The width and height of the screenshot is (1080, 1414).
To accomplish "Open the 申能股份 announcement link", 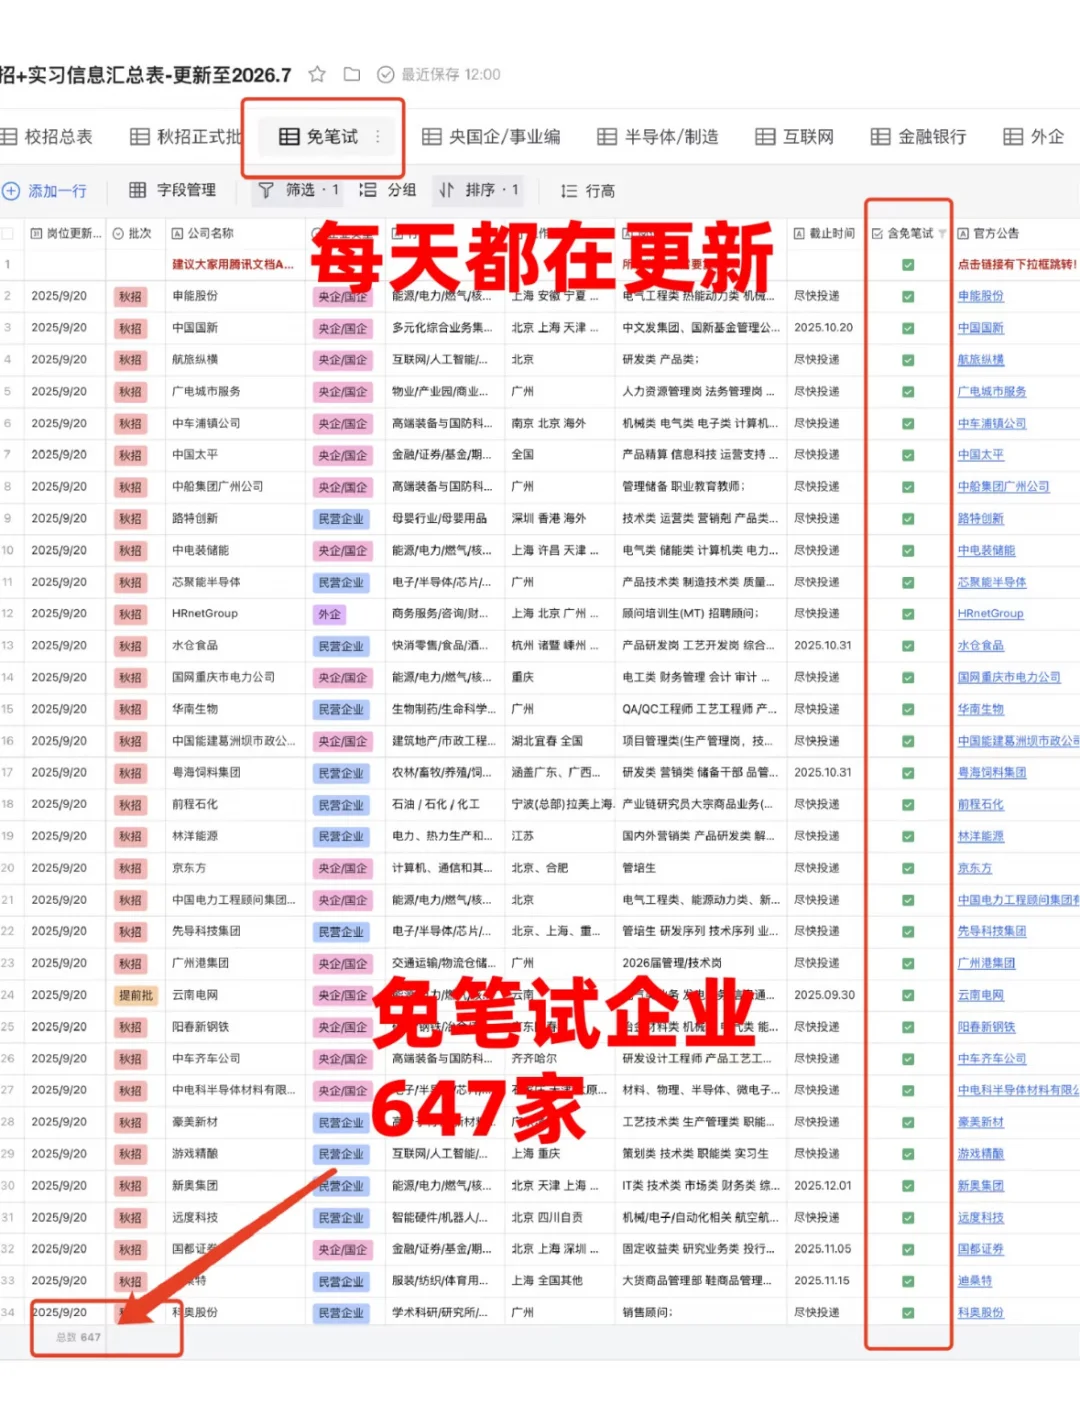I will (980, 297).
